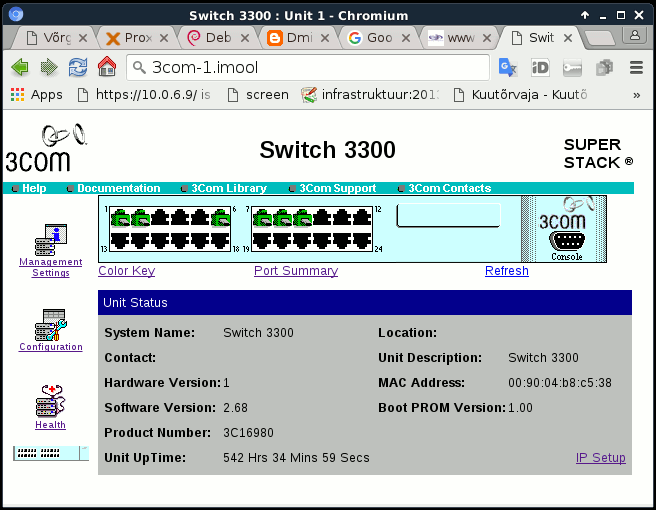Click the small switch unit thumbnail
Screen dimensions: 656x510
(x=51, y=453)
